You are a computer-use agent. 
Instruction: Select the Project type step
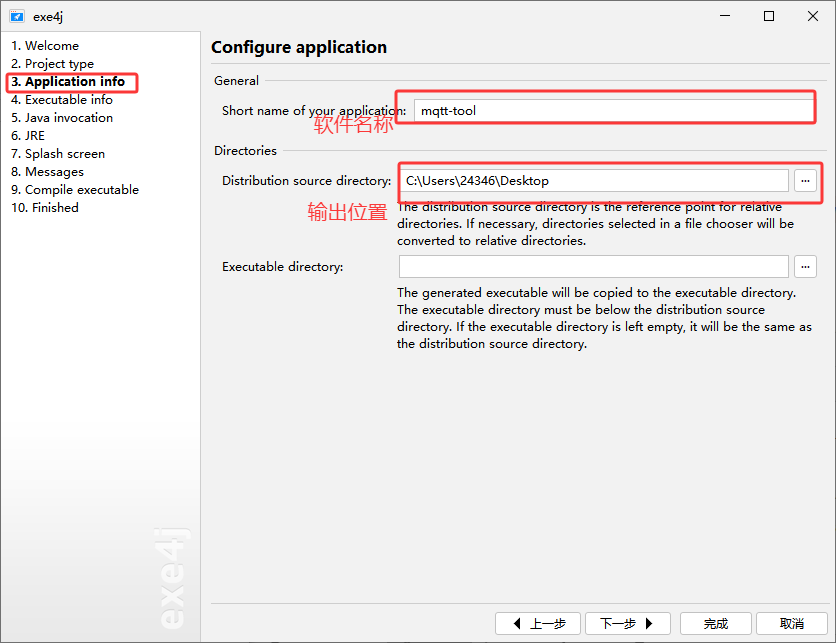point(52,64)
